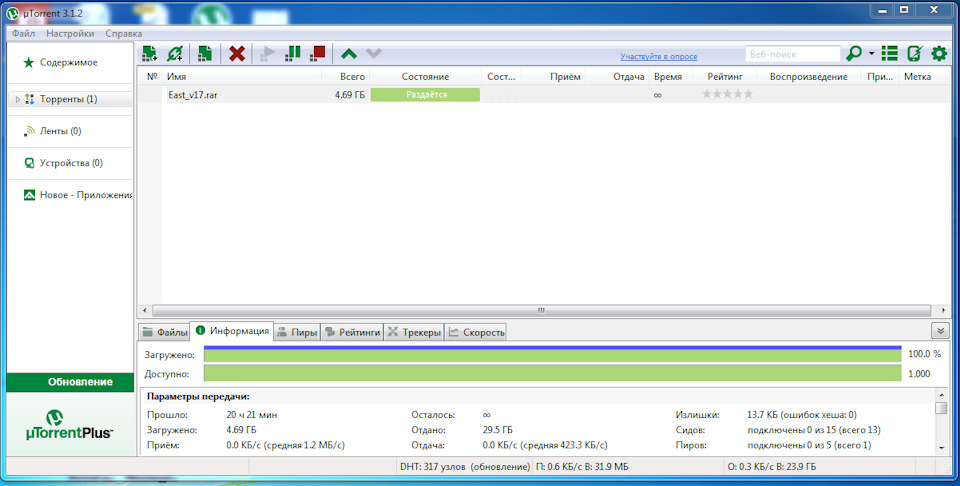This screenshot has height=486, width=960.
Task: Select the East_v17.rar torrent row
Action: click(x=545, y=95)
